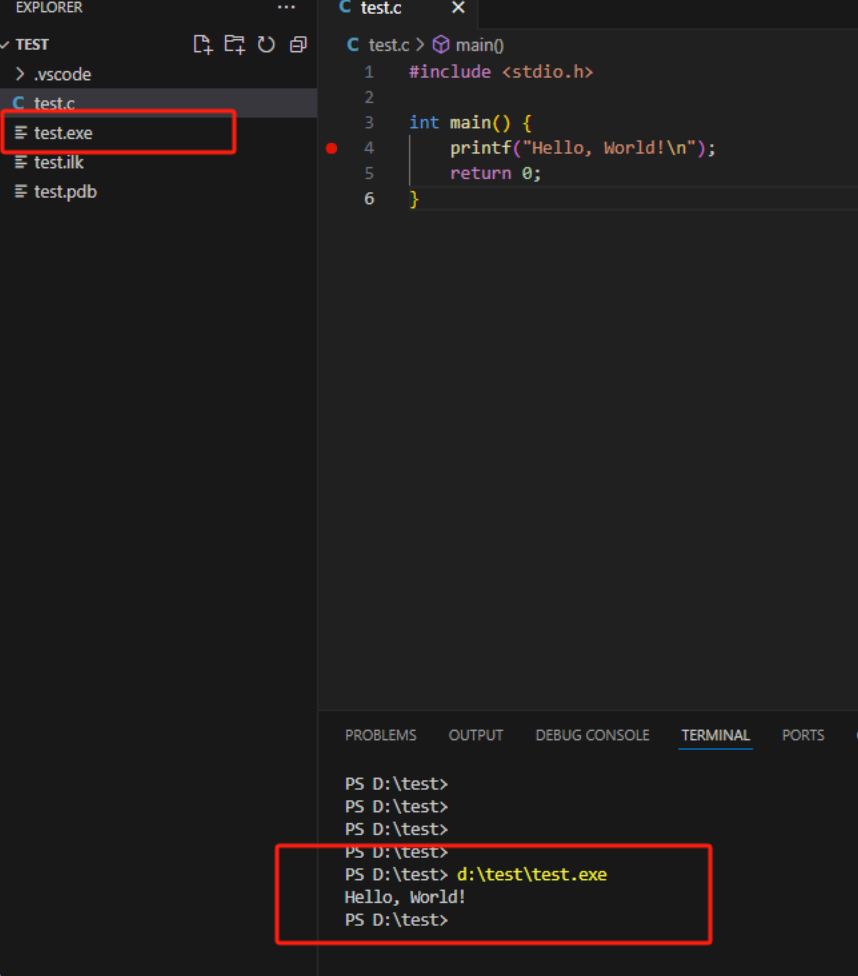Viewport: 858px width, 976px height.
Task: Switch to the DEBUG CONSOLE tab
Action: coord(592,735)
